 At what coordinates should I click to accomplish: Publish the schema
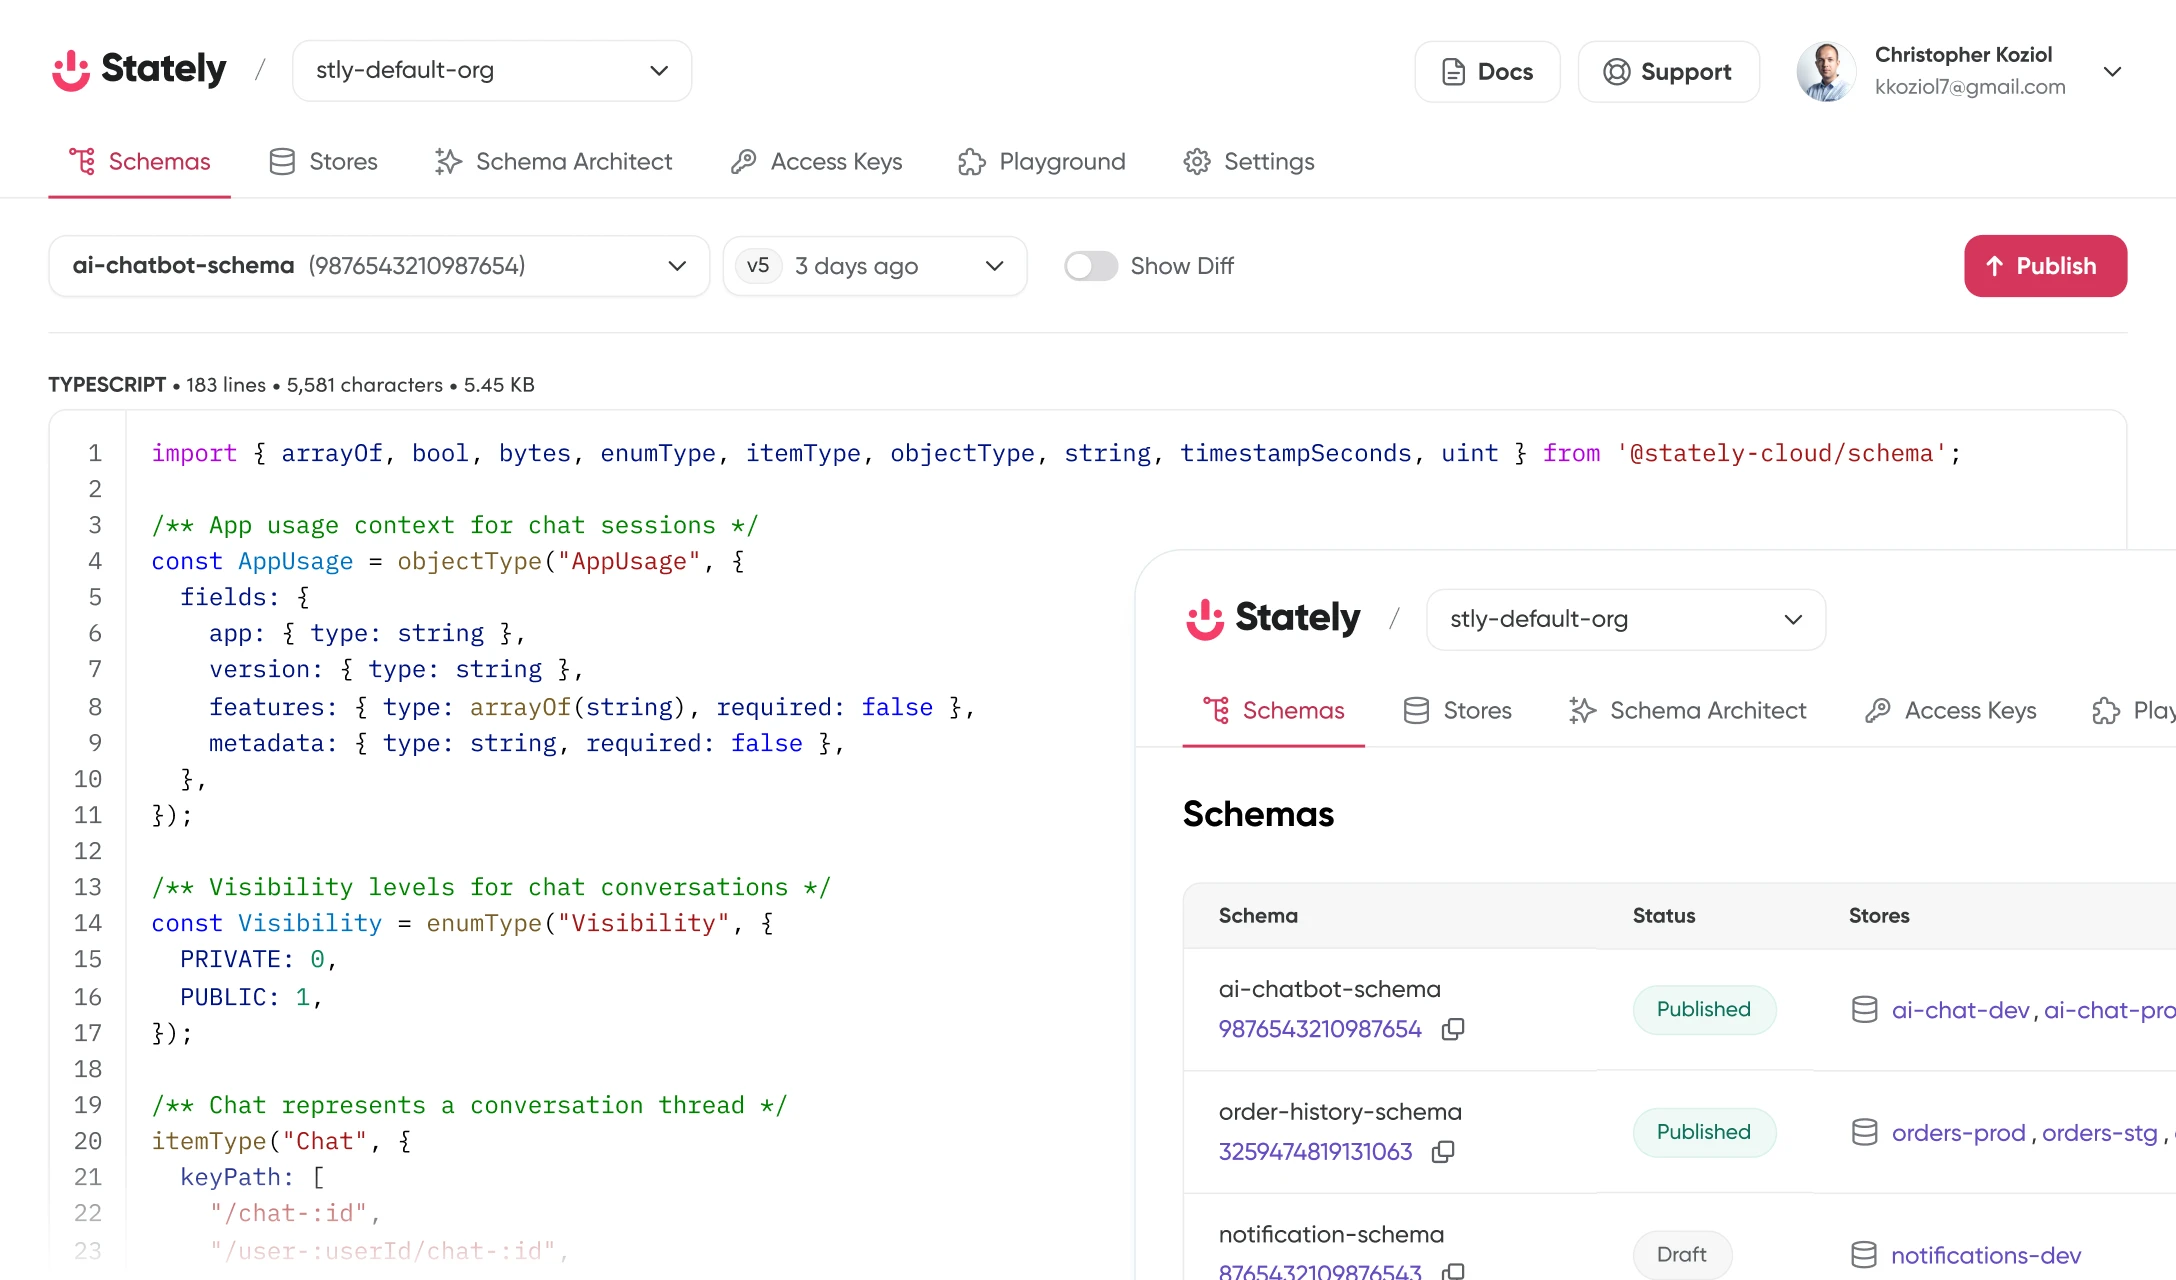coord(2045,266)
